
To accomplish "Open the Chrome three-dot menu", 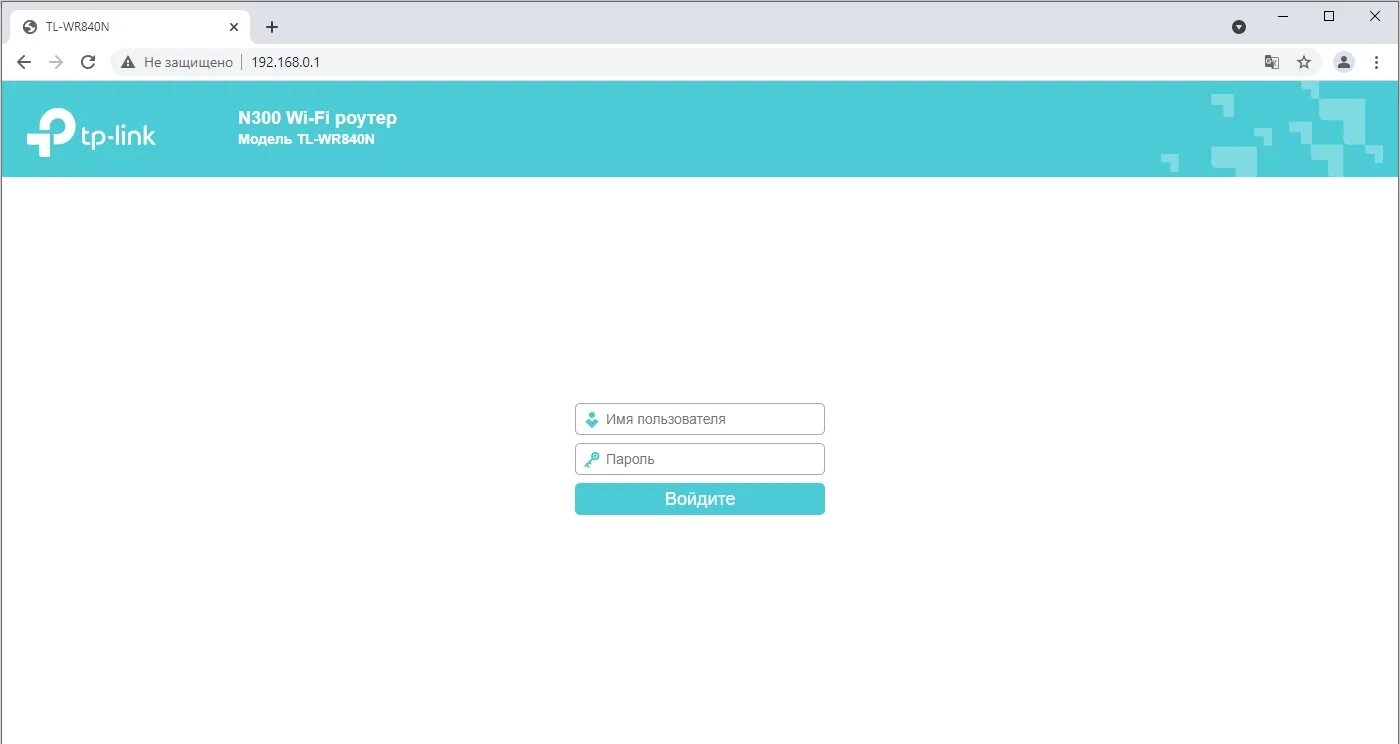I will [1376, 62].
